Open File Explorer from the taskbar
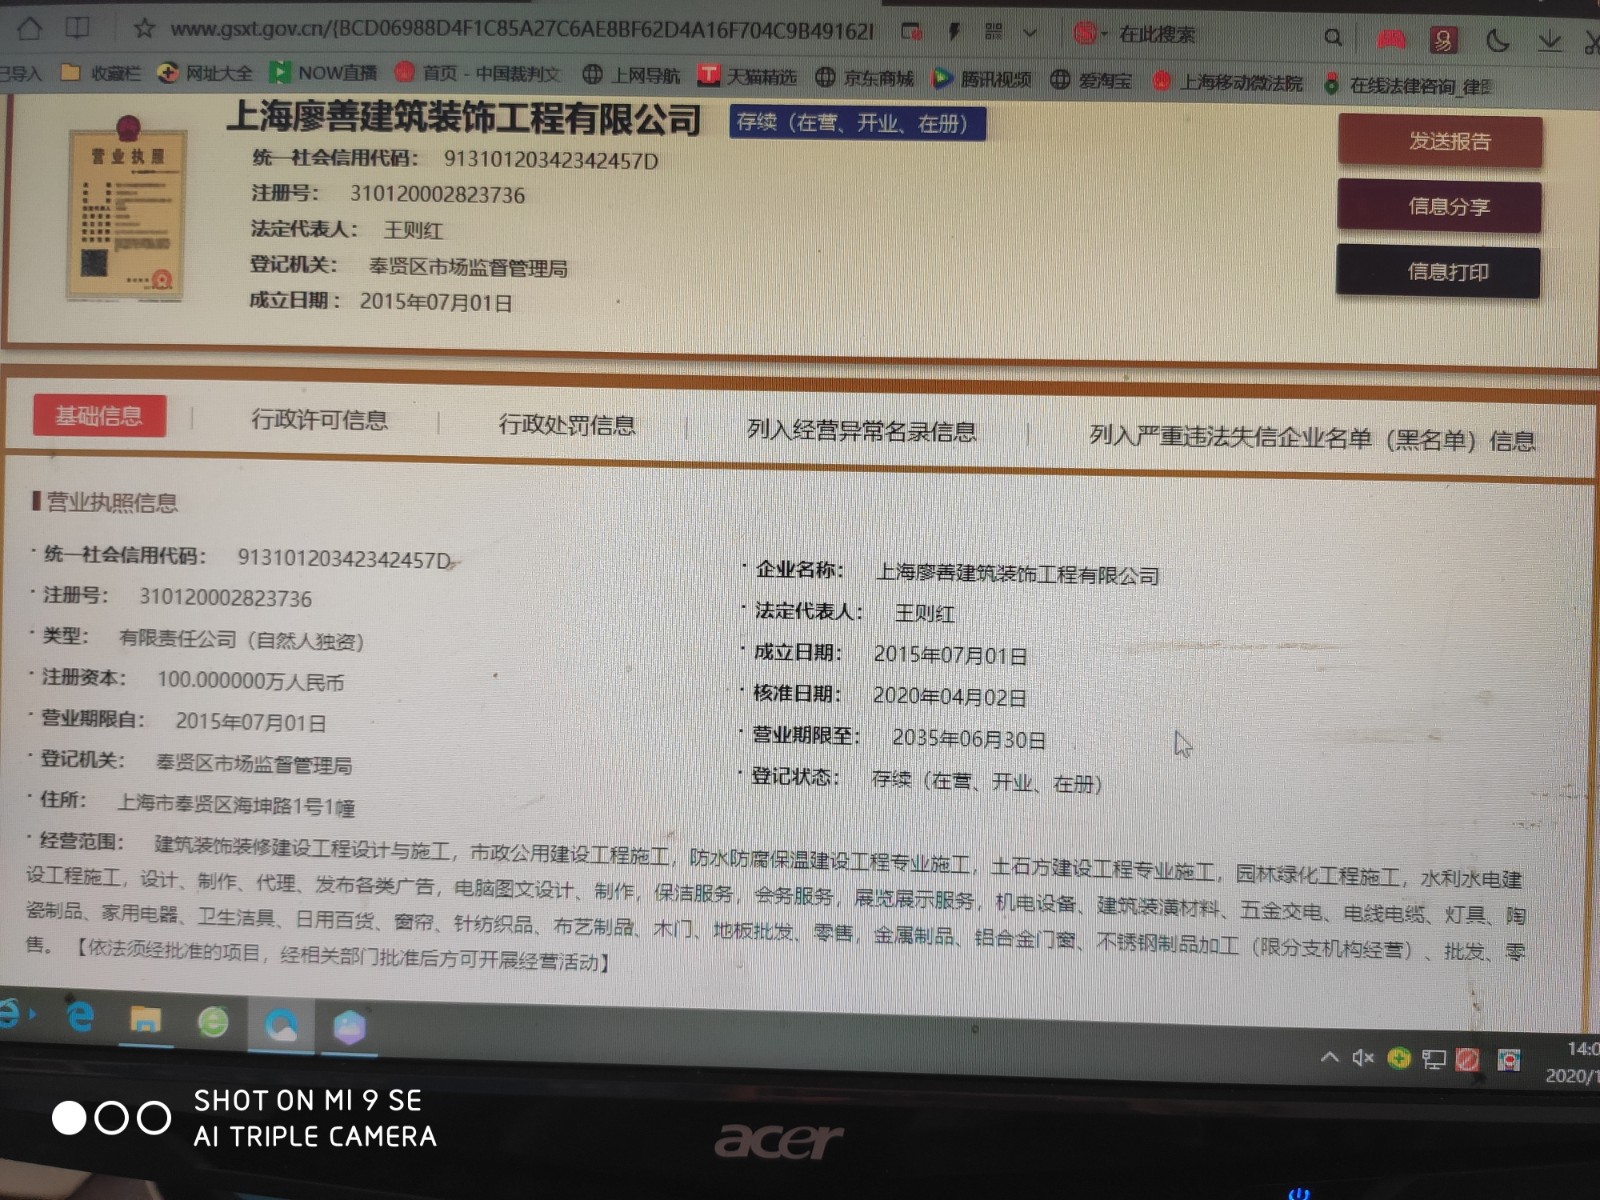 pos(146,1020)
